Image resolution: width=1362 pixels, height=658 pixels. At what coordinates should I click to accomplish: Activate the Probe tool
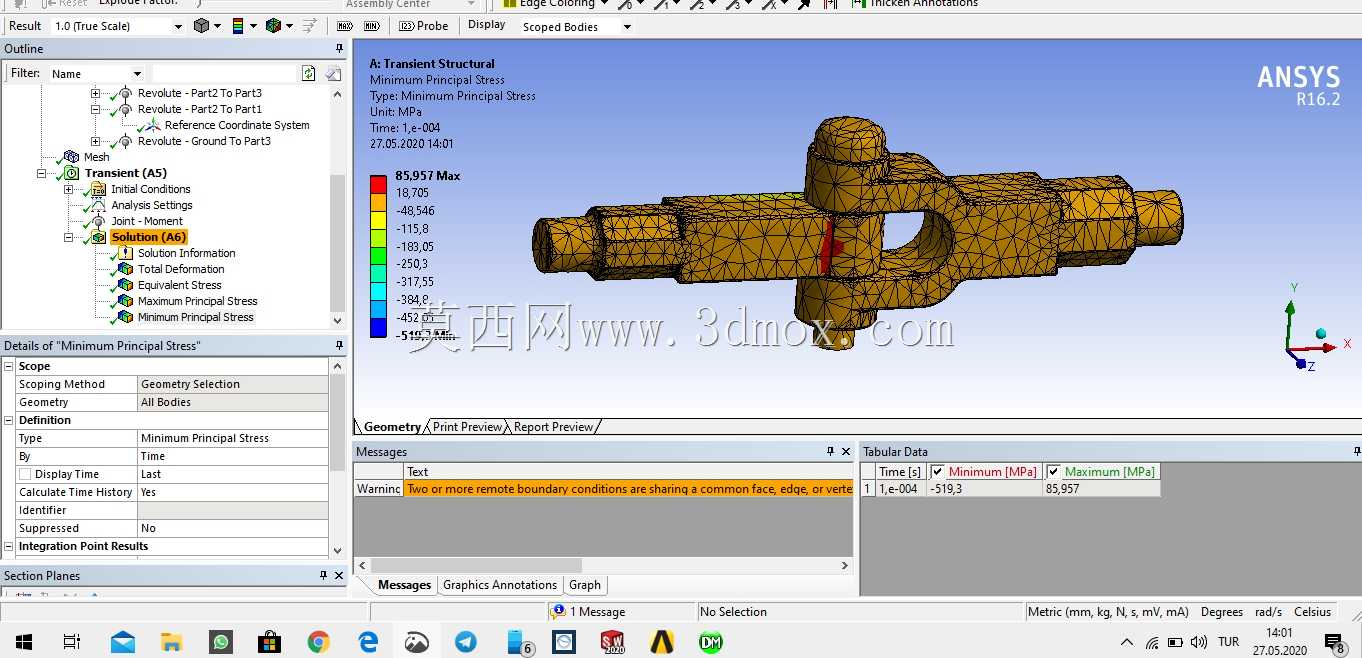425,26
